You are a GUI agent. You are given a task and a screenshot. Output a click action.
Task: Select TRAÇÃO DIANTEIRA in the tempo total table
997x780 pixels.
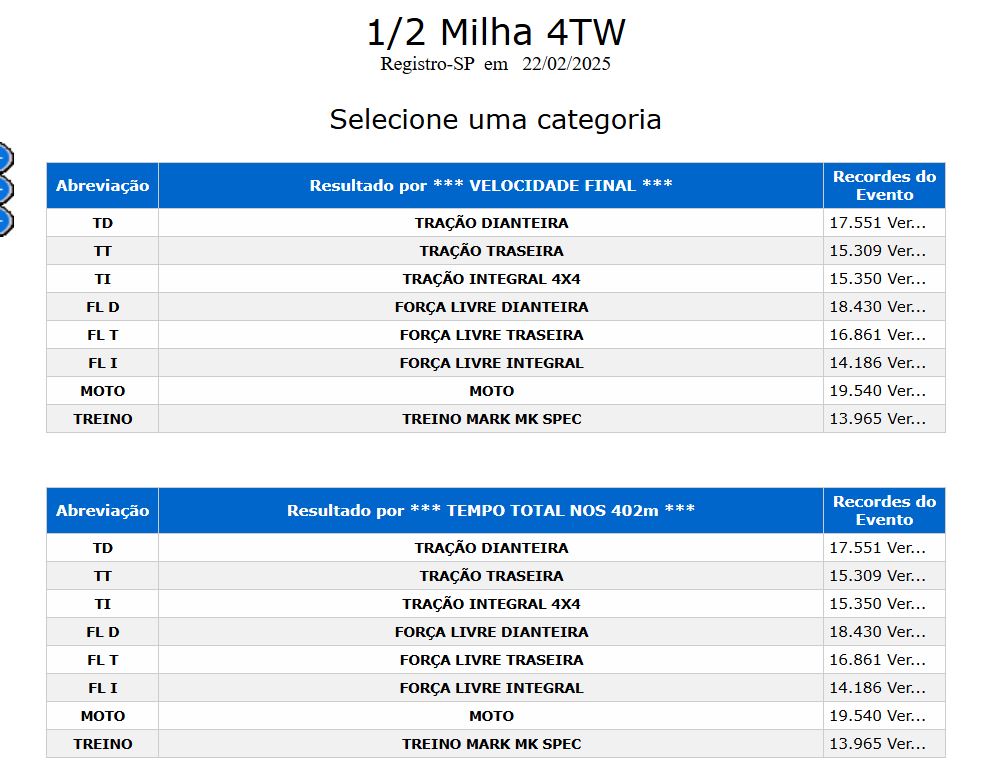click(491, 548)
